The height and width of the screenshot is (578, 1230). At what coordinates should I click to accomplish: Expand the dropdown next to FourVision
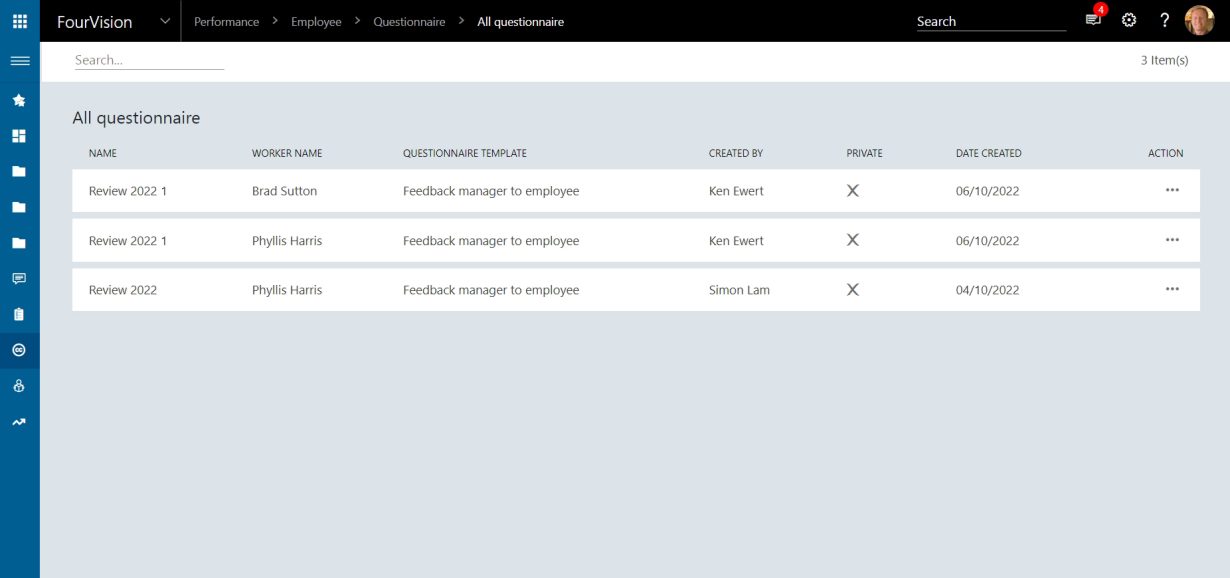click(x=163, y=19)
